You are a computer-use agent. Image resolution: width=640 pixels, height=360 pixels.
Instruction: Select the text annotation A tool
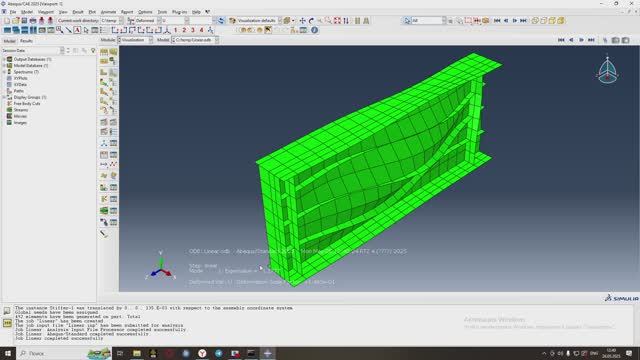[77, 30]
